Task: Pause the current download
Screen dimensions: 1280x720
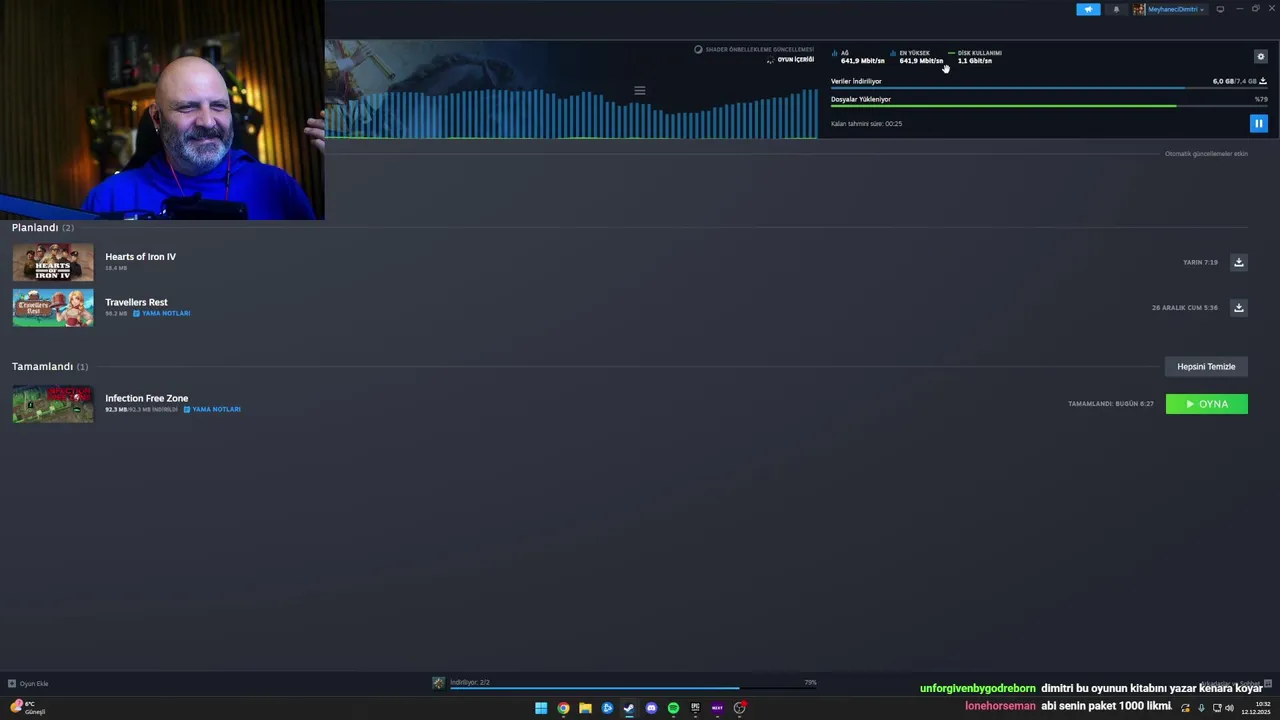Action: pyautogui.click(x=1258, y=123)
